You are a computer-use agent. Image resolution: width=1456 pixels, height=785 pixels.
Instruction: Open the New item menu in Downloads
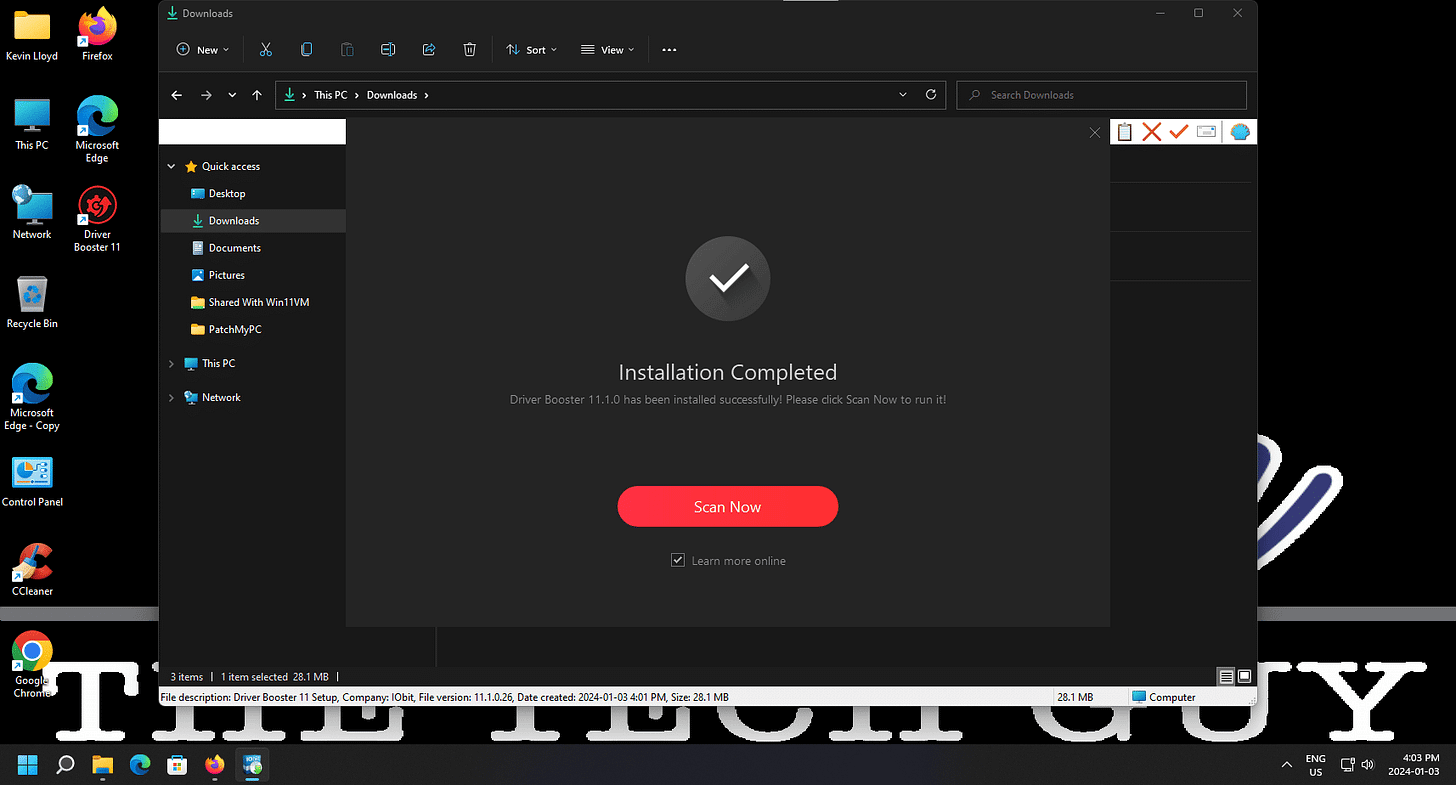click(202, 49)
